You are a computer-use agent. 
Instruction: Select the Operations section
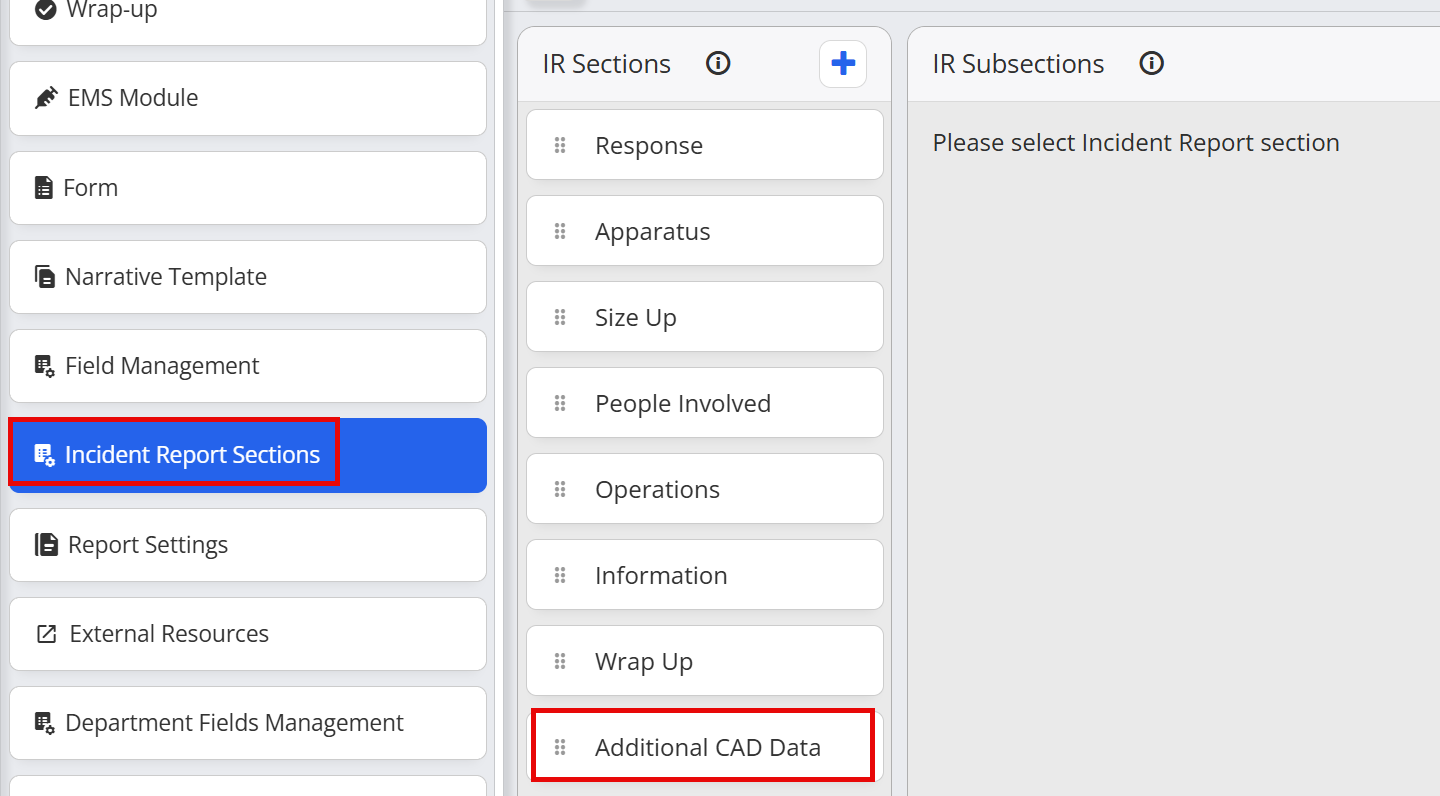click(x=705, y=489)
